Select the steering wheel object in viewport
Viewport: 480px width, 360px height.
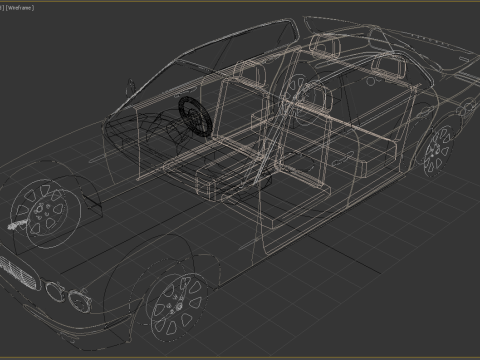pyautogui.click(x=195, y=117)
